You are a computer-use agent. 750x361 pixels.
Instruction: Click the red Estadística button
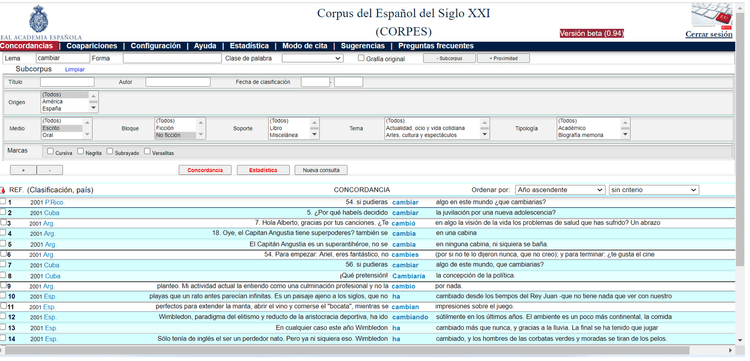tap(263, 170)
